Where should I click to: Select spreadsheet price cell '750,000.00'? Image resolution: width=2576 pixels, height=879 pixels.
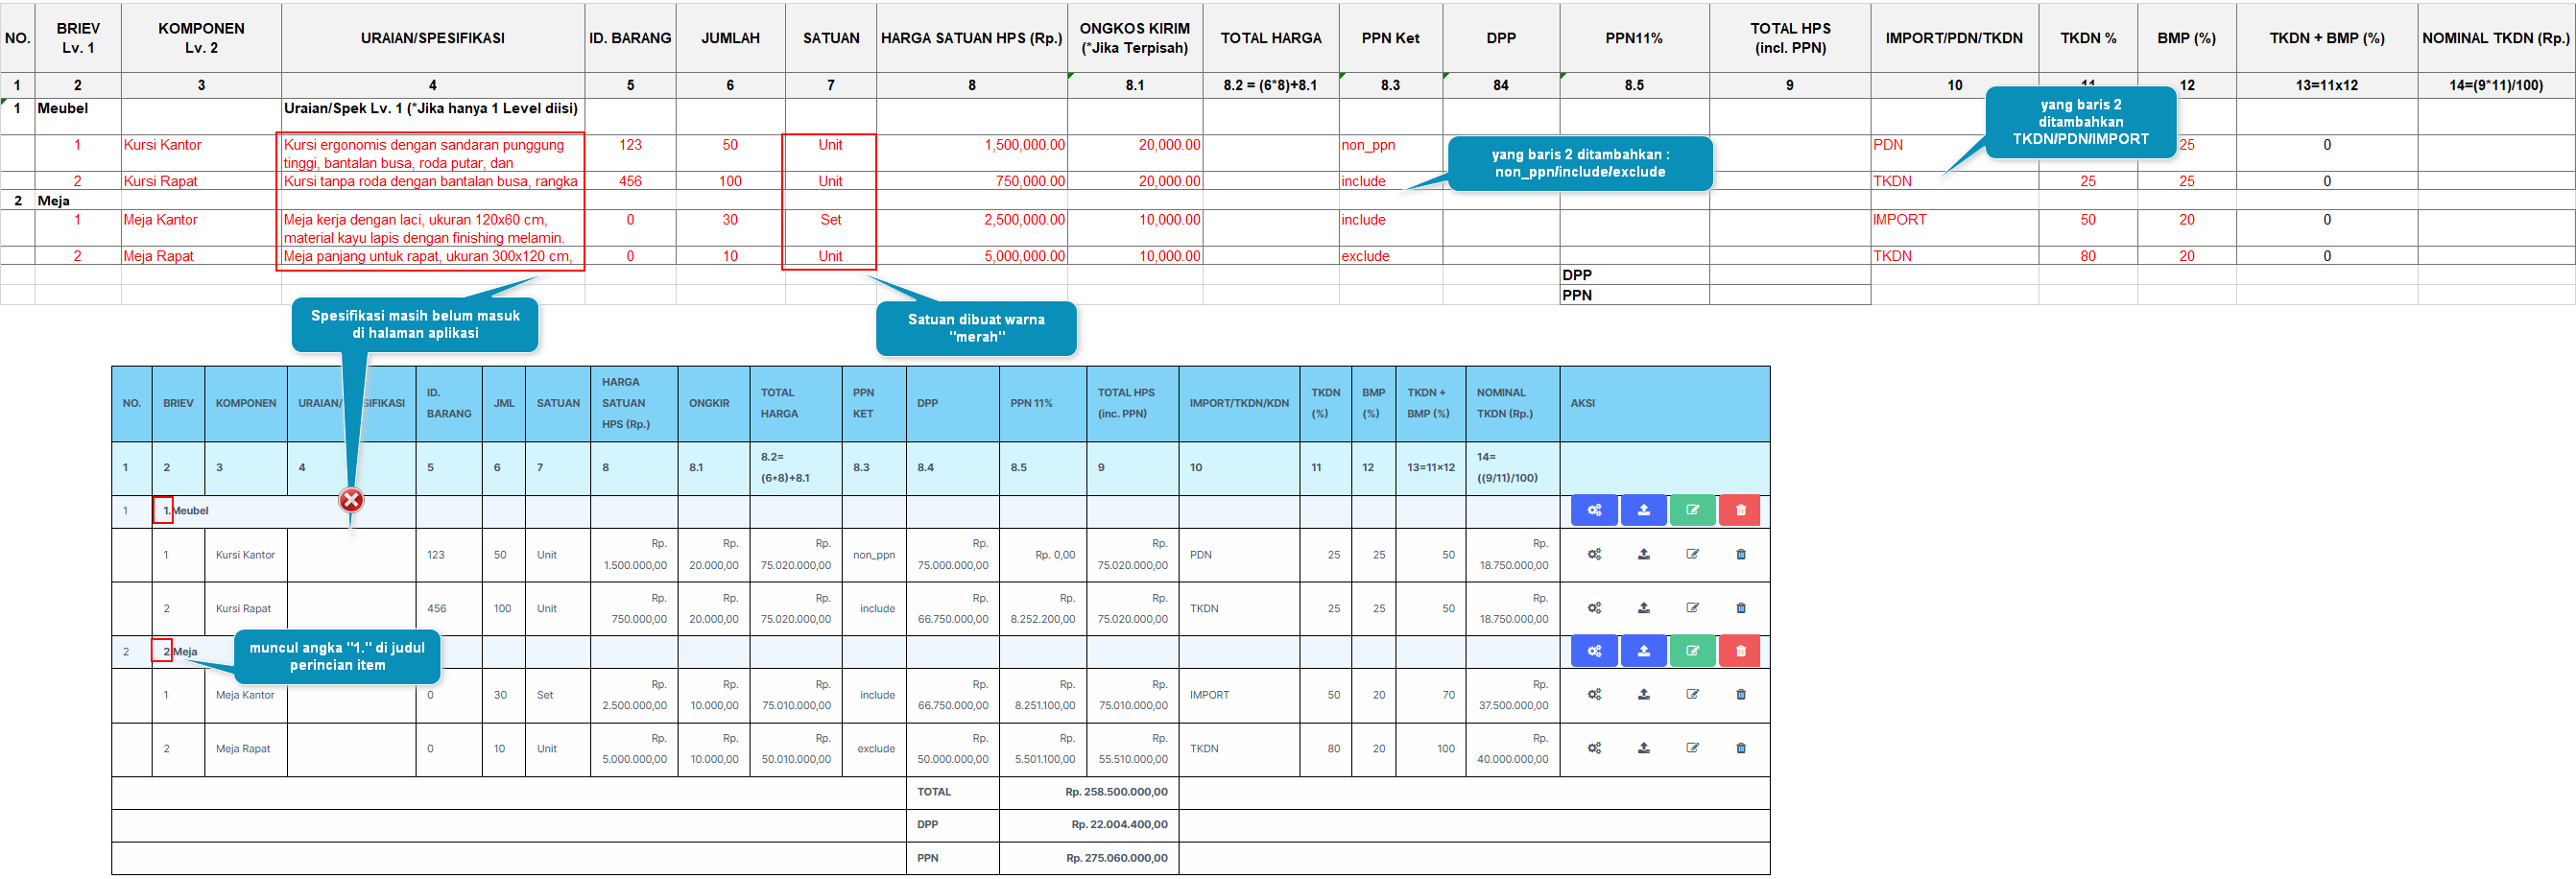click(971, 181)
